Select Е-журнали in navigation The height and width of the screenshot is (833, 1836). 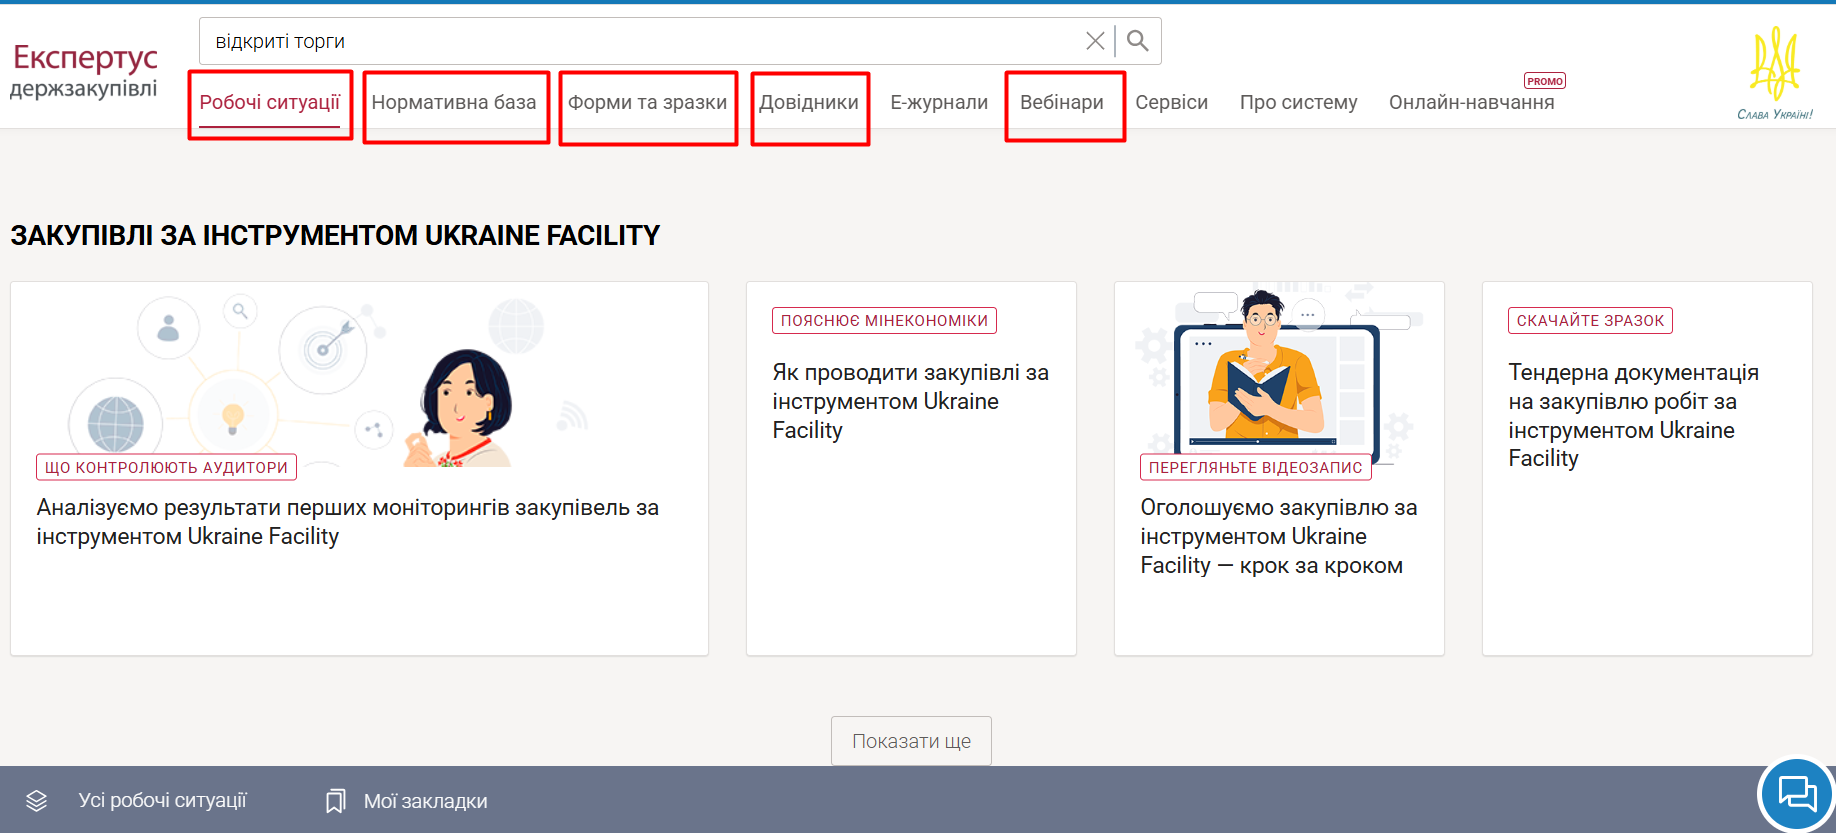pos(939,102)
